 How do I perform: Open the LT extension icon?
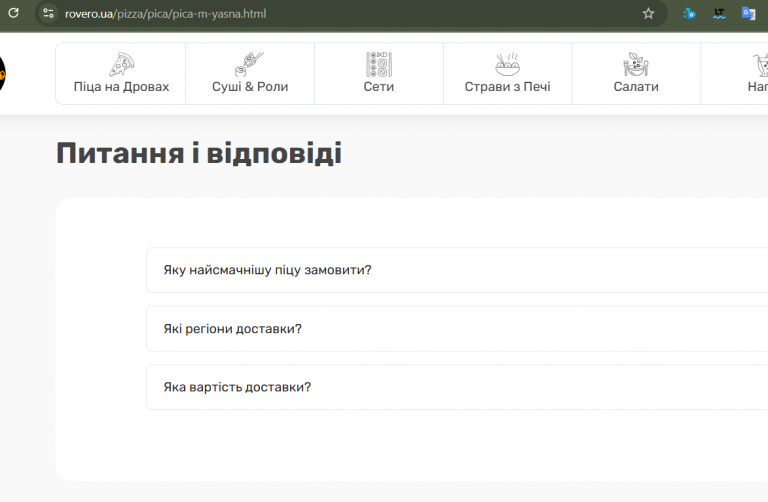click(719, 13)
